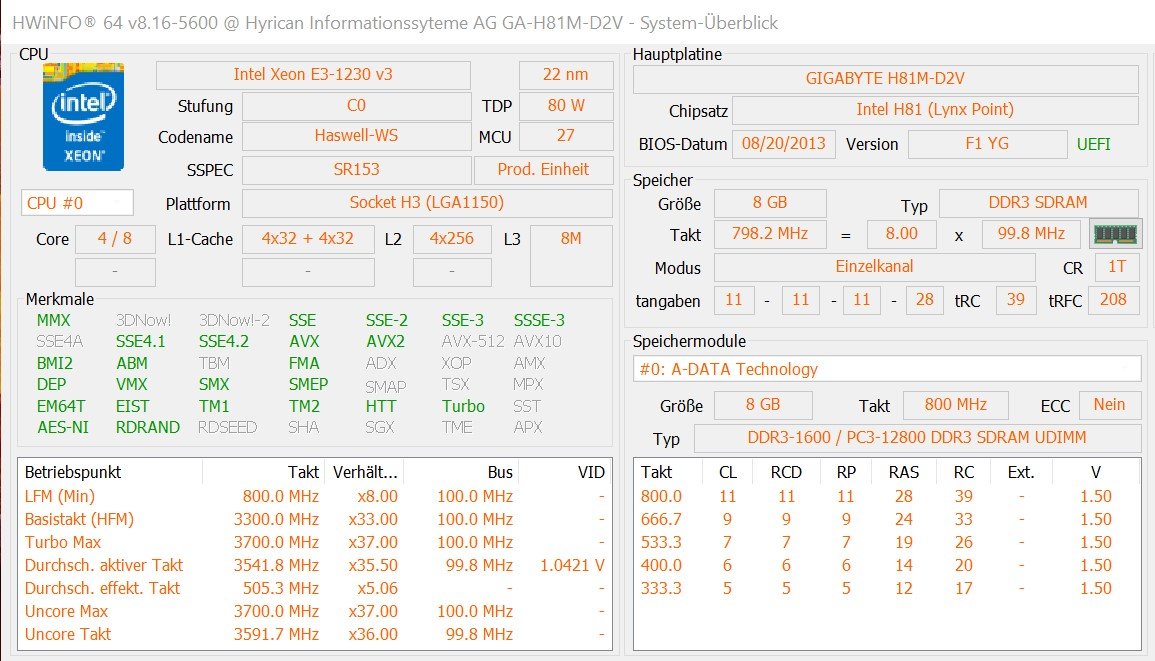The image size is (1155, 661).
Task: Click the green UEFI label
Action: click(1094, 144)
